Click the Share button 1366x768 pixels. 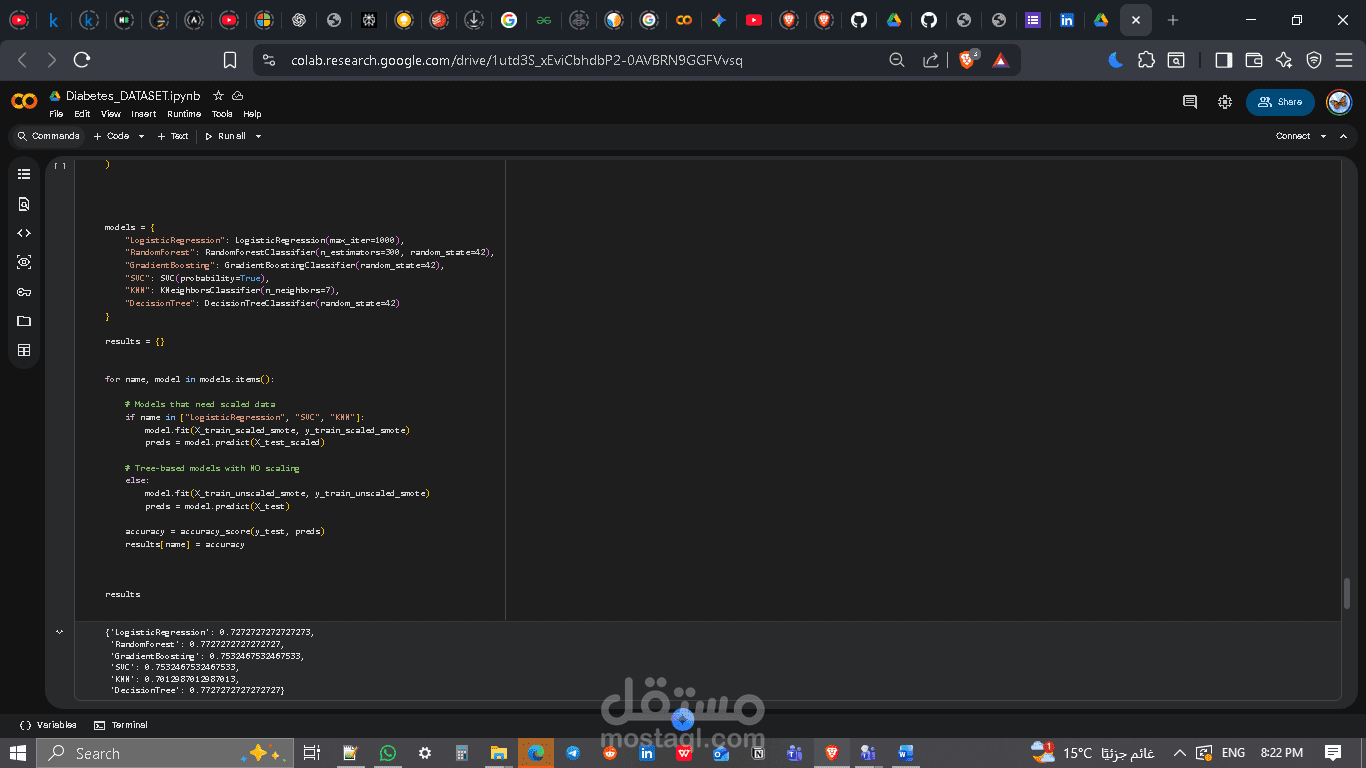pyautogui.click(x=1280, y=102)
